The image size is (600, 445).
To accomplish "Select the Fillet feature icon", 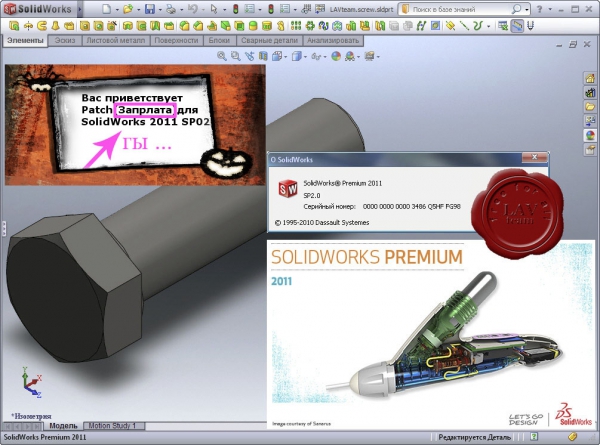I will (x=184, y=26).
